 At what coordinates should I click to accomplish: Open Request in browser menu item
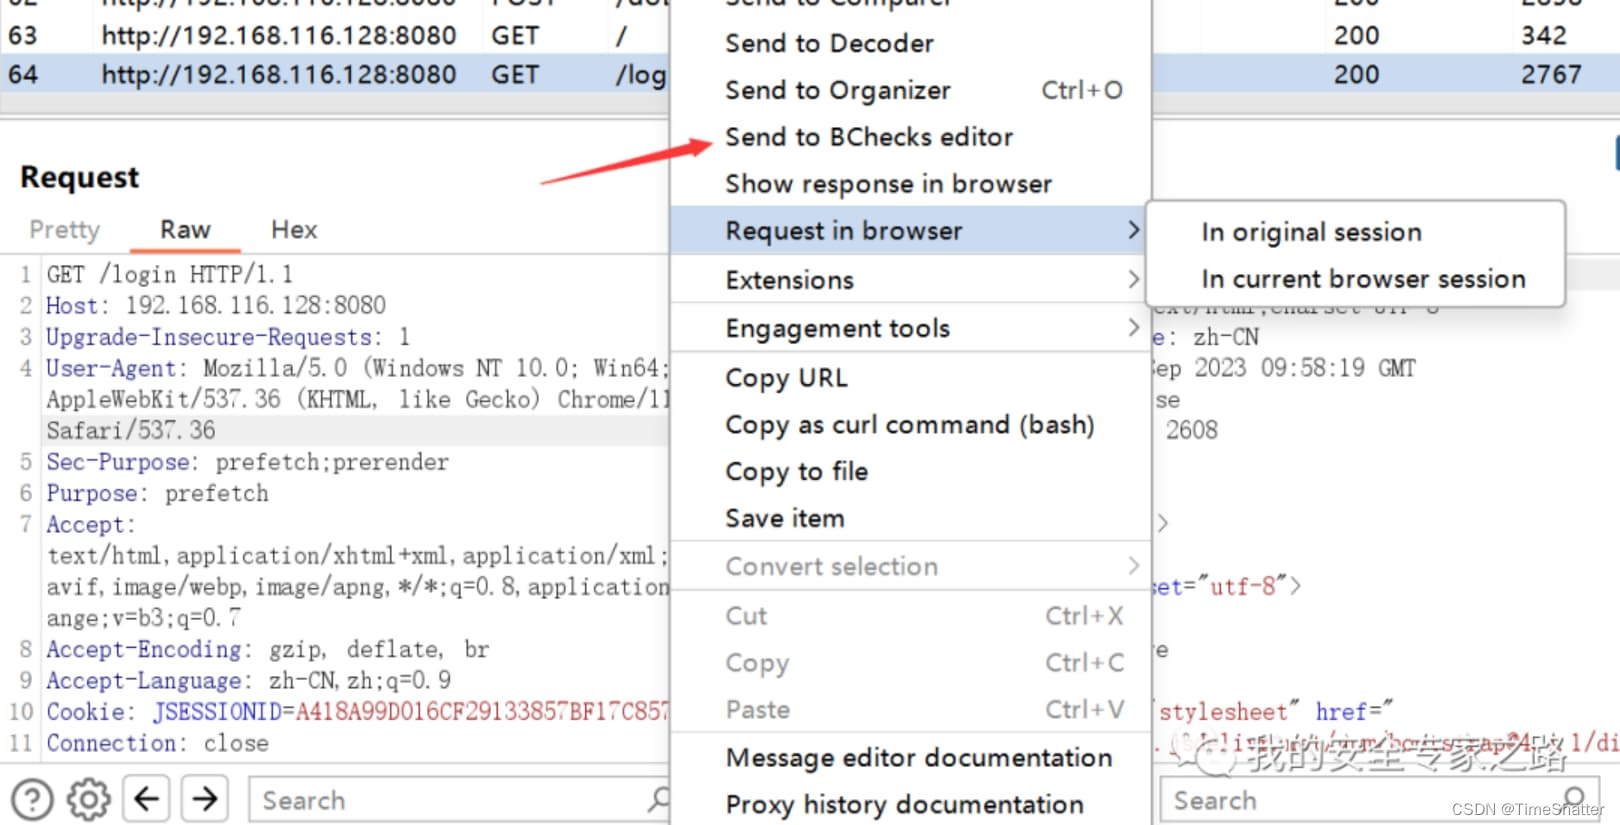coord(910,230)
